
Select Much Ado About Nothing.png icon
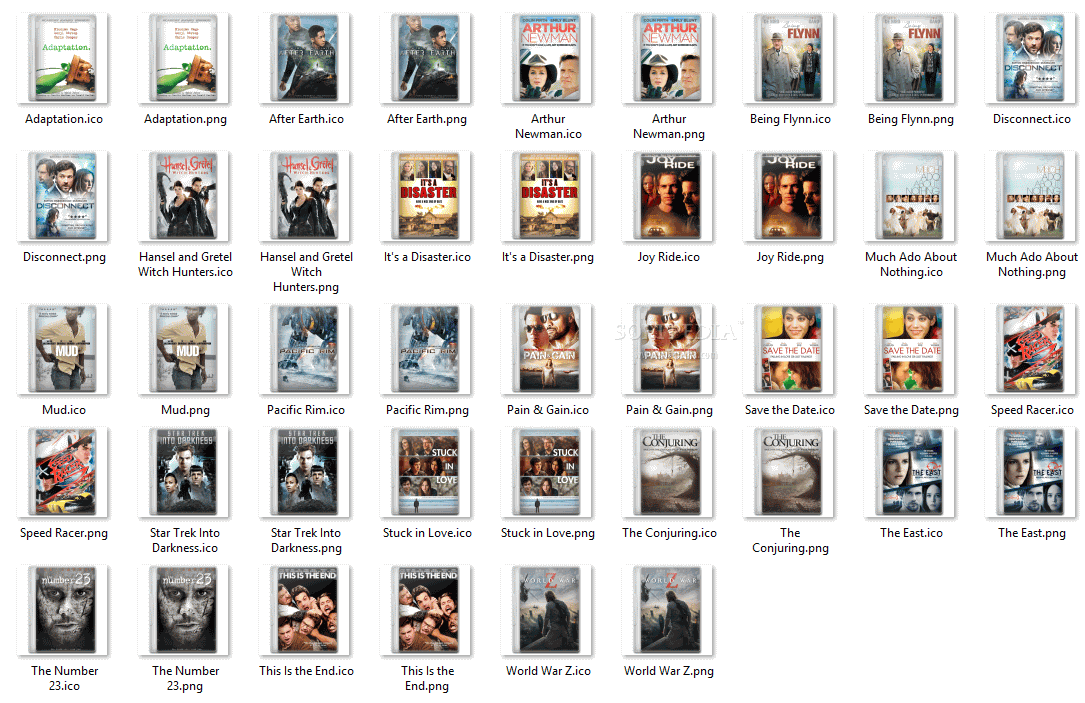pyautogui.click(x=1032, y=197)
